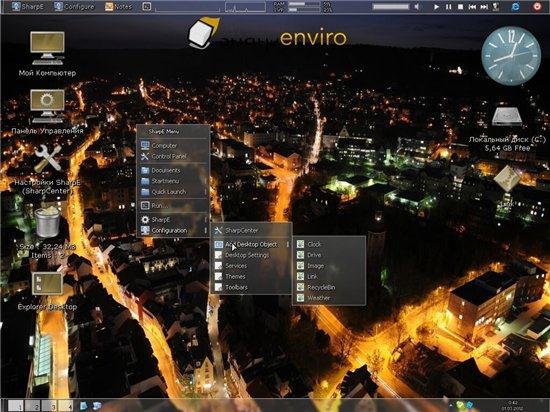Switch to virtual desktop 4

click(66, 406)
